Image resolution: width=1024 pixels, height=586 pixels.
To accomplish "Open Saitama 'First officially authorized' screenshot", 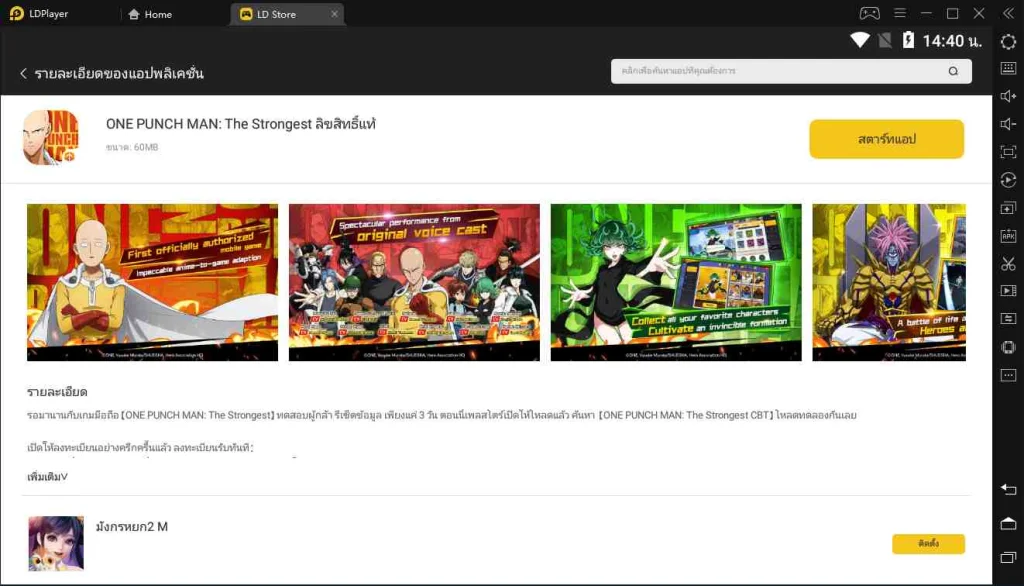I will tap(152, 282).
